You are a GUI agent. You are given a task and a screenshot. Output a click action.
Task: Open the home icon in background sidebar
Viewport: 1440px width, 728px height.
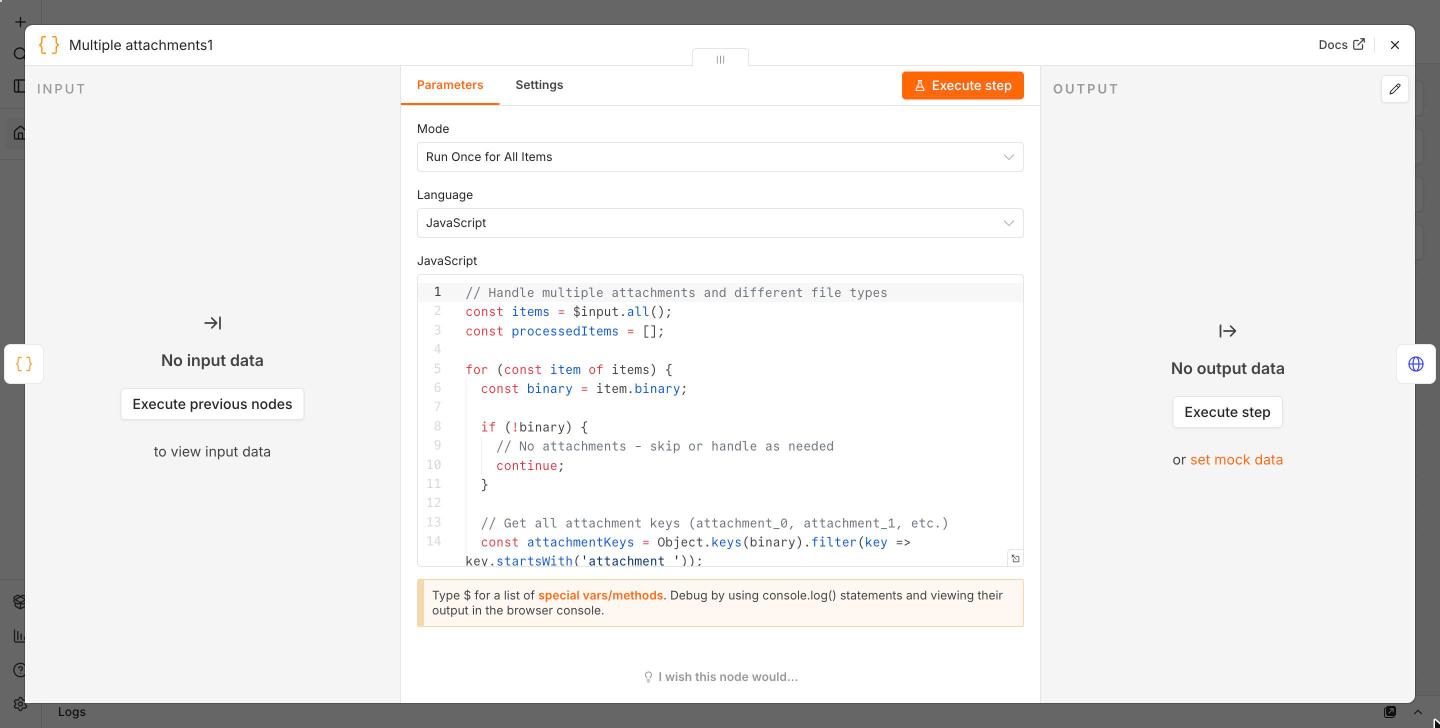click(19, 133)
